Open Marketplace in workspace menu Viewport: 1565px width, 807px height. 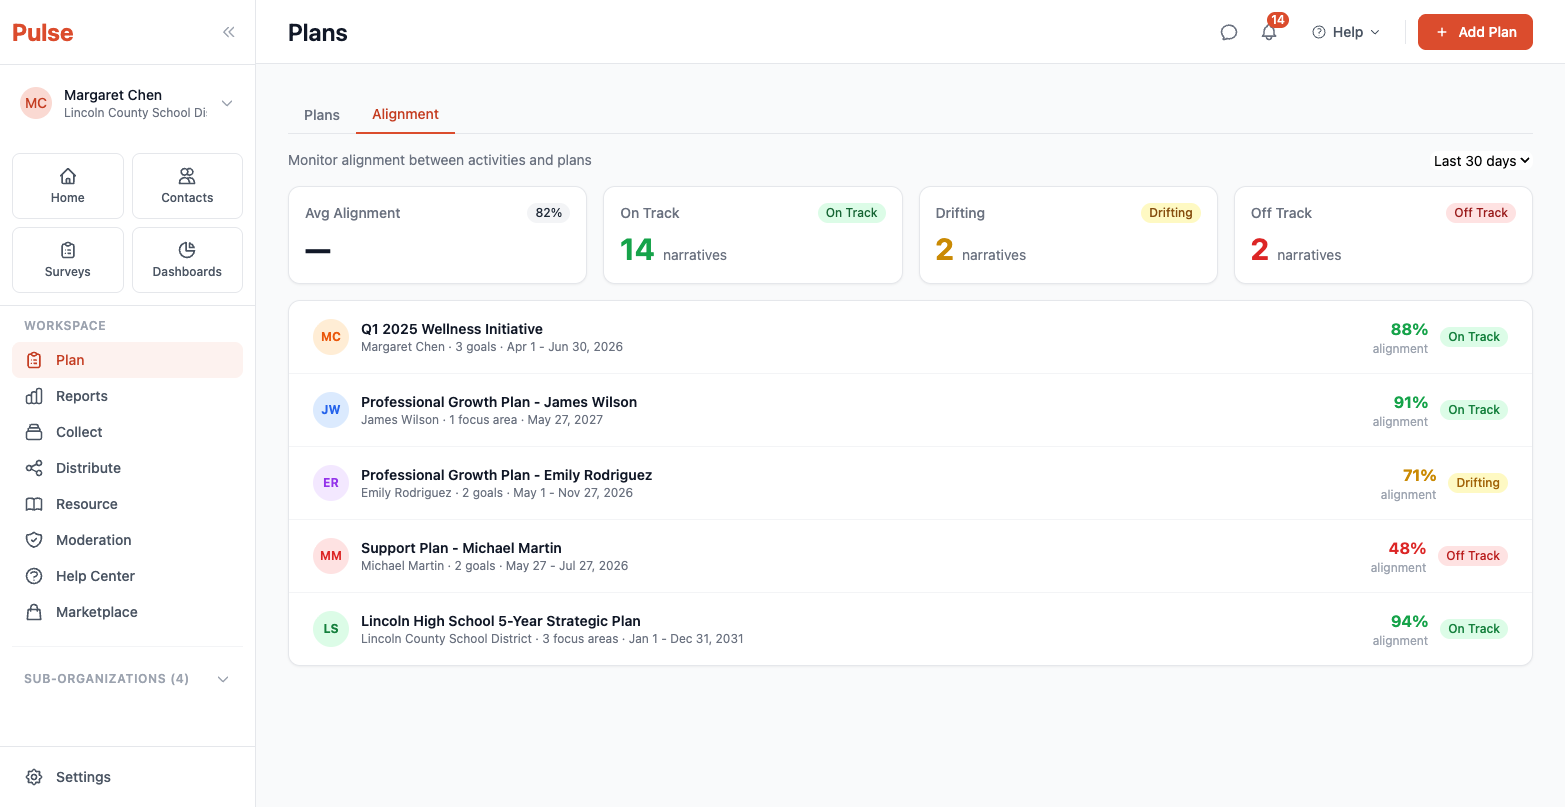coord(127,612)
